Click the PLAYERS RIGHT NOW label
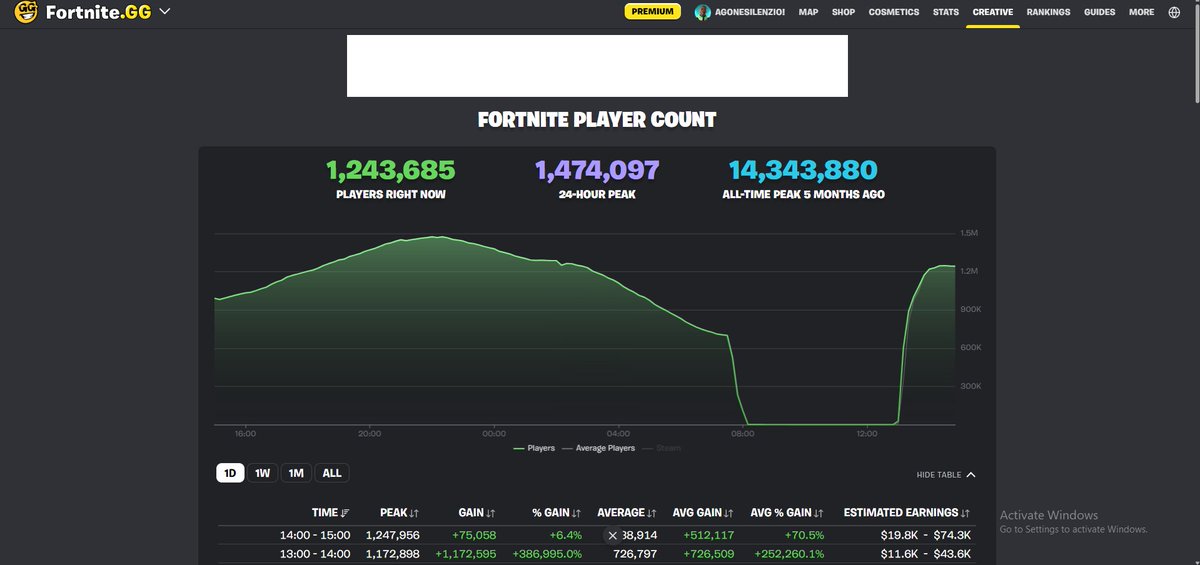The width and height of the screenshot is (1200, 565). [x=391, y=194]
